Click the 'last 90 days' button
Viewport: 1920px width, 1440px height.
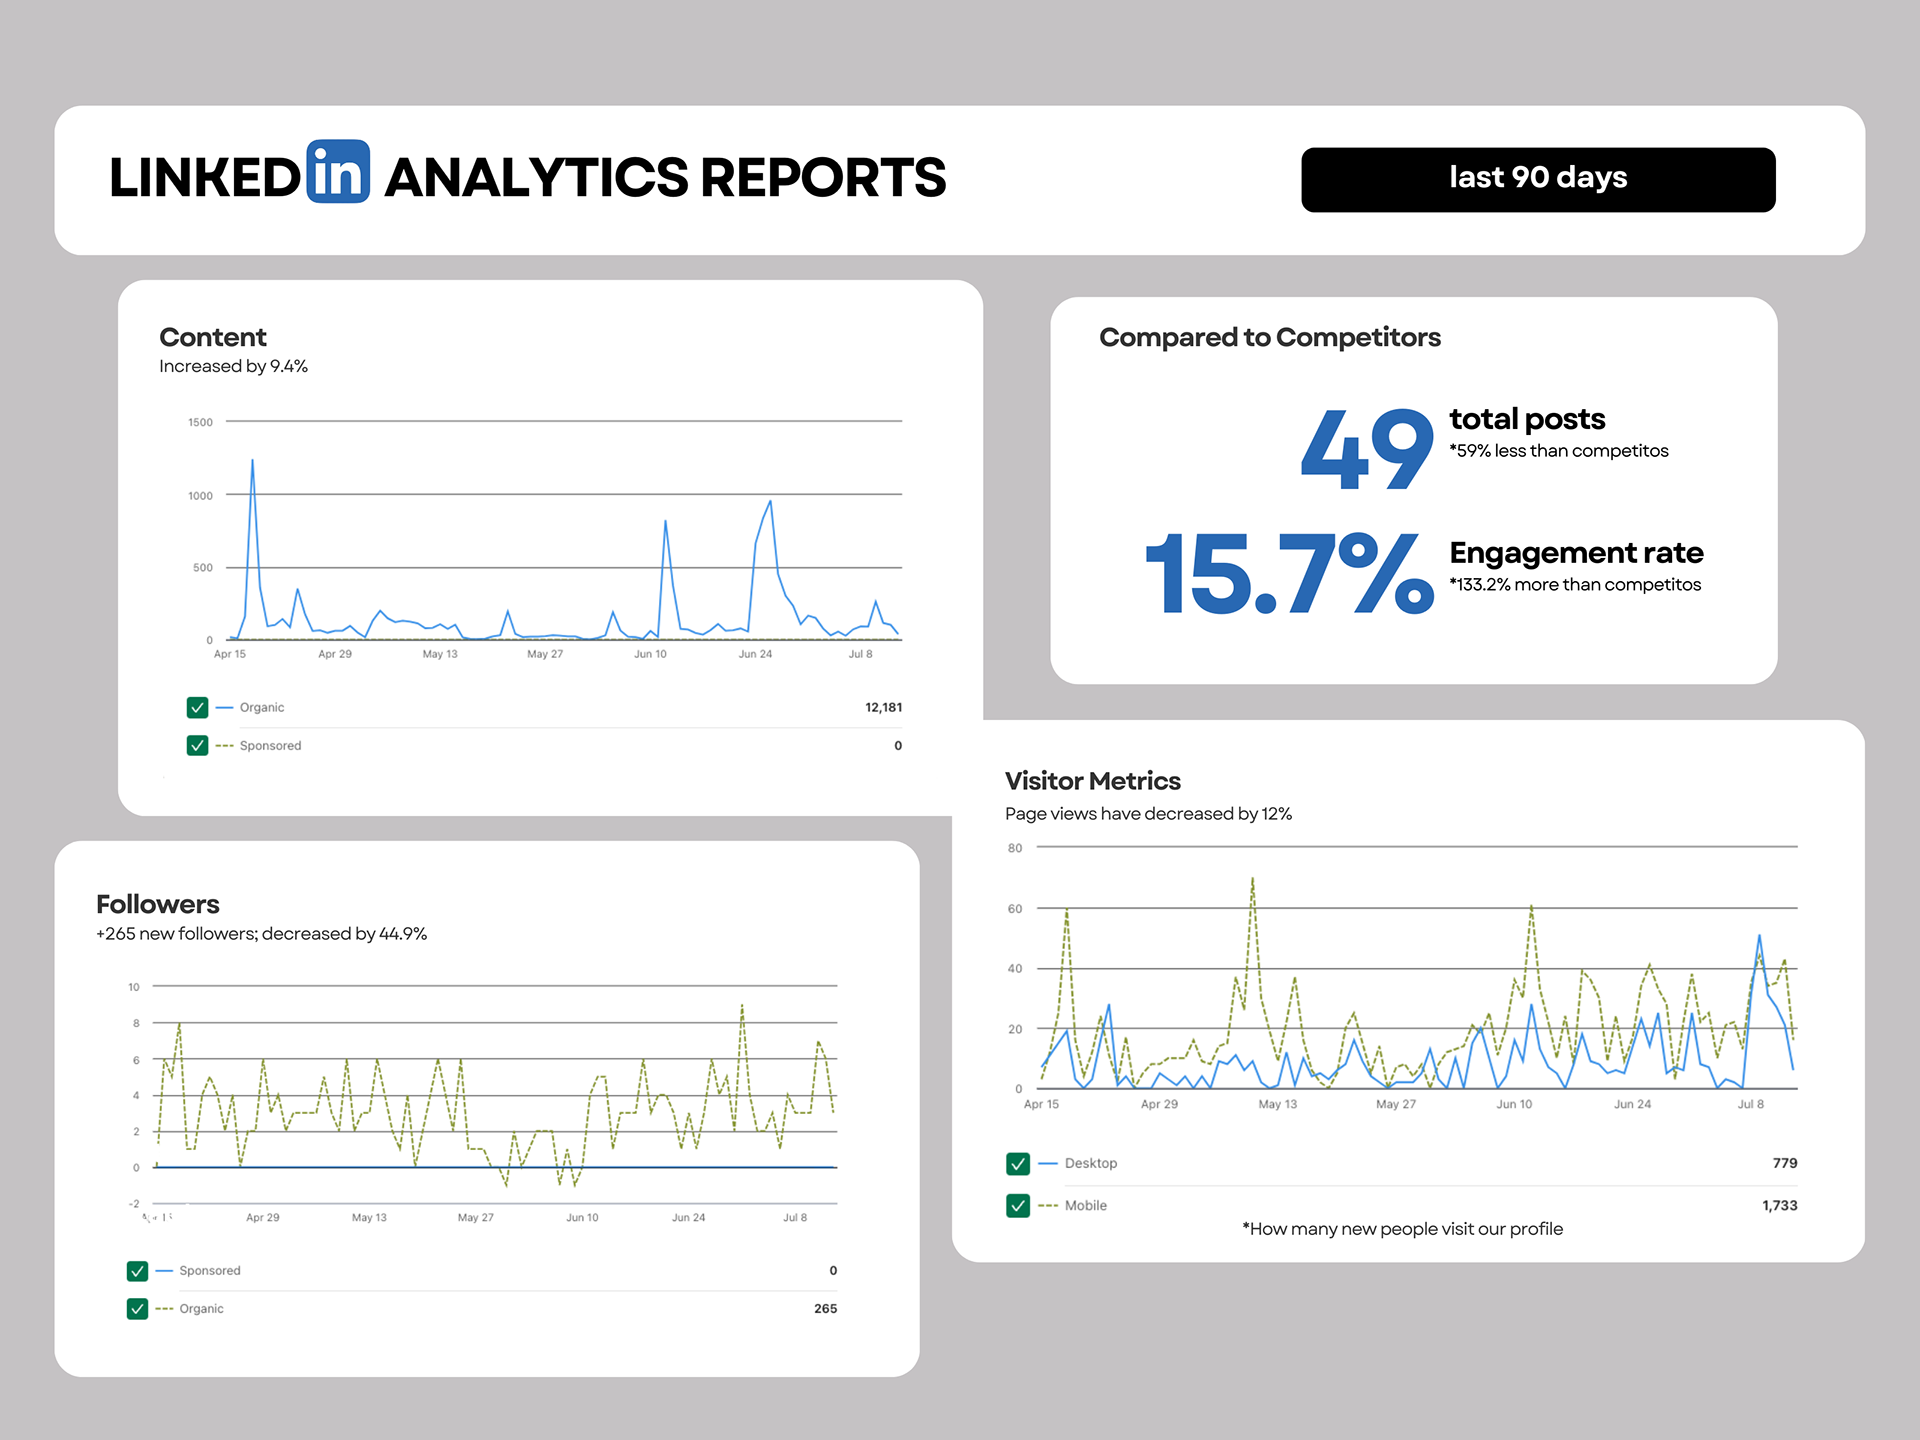pos(1538,179)
